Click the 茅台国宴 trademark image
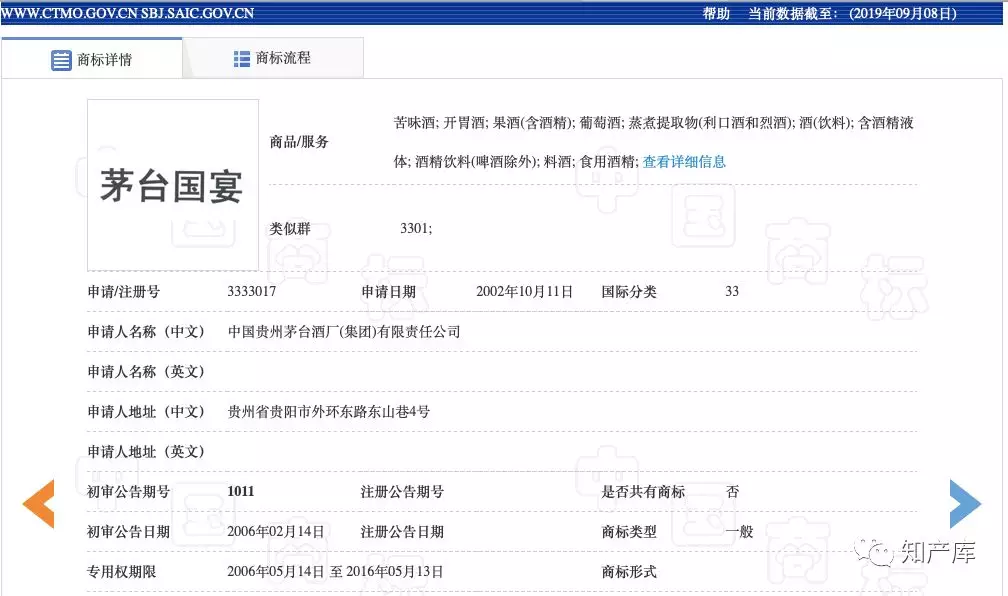This screenshot has width=1008, height=596. click(x=173, y=185)
